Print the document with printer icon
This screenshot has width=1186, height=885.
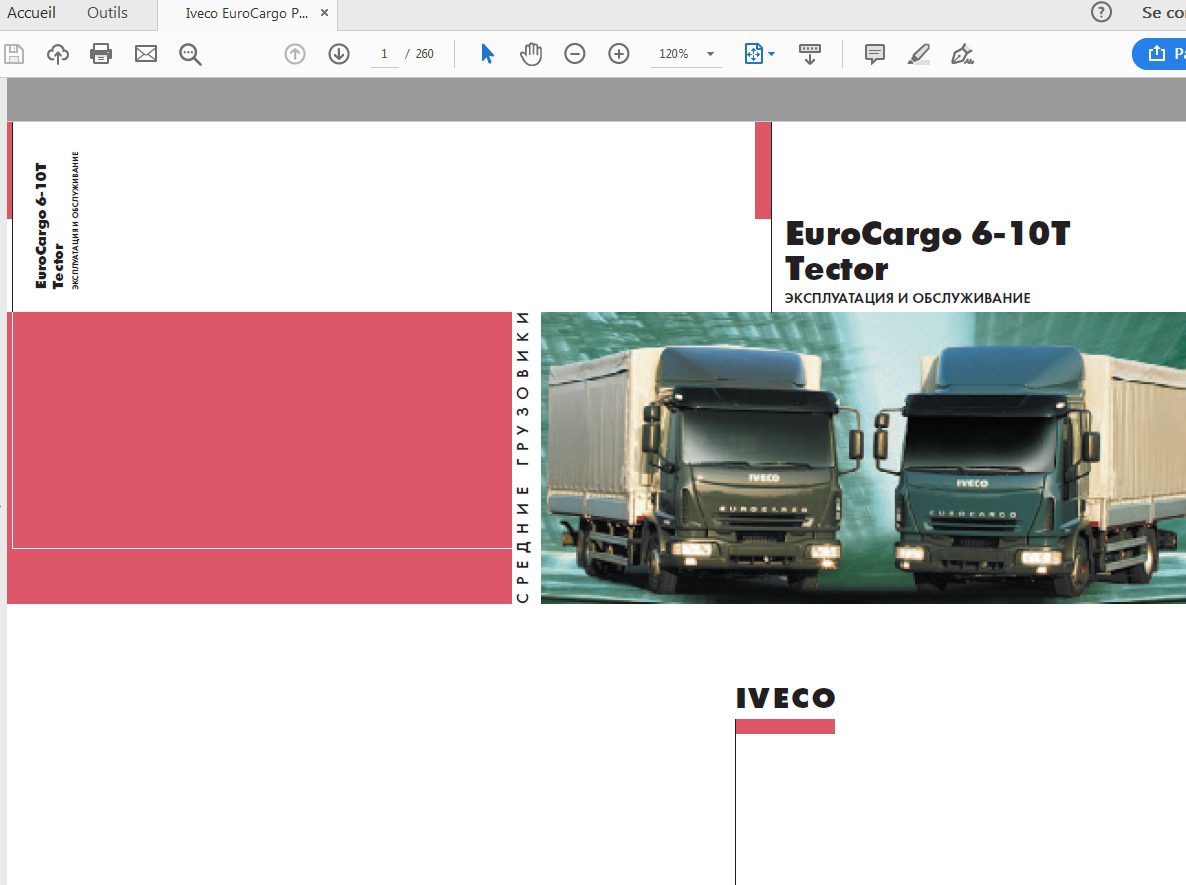[101, 54]
